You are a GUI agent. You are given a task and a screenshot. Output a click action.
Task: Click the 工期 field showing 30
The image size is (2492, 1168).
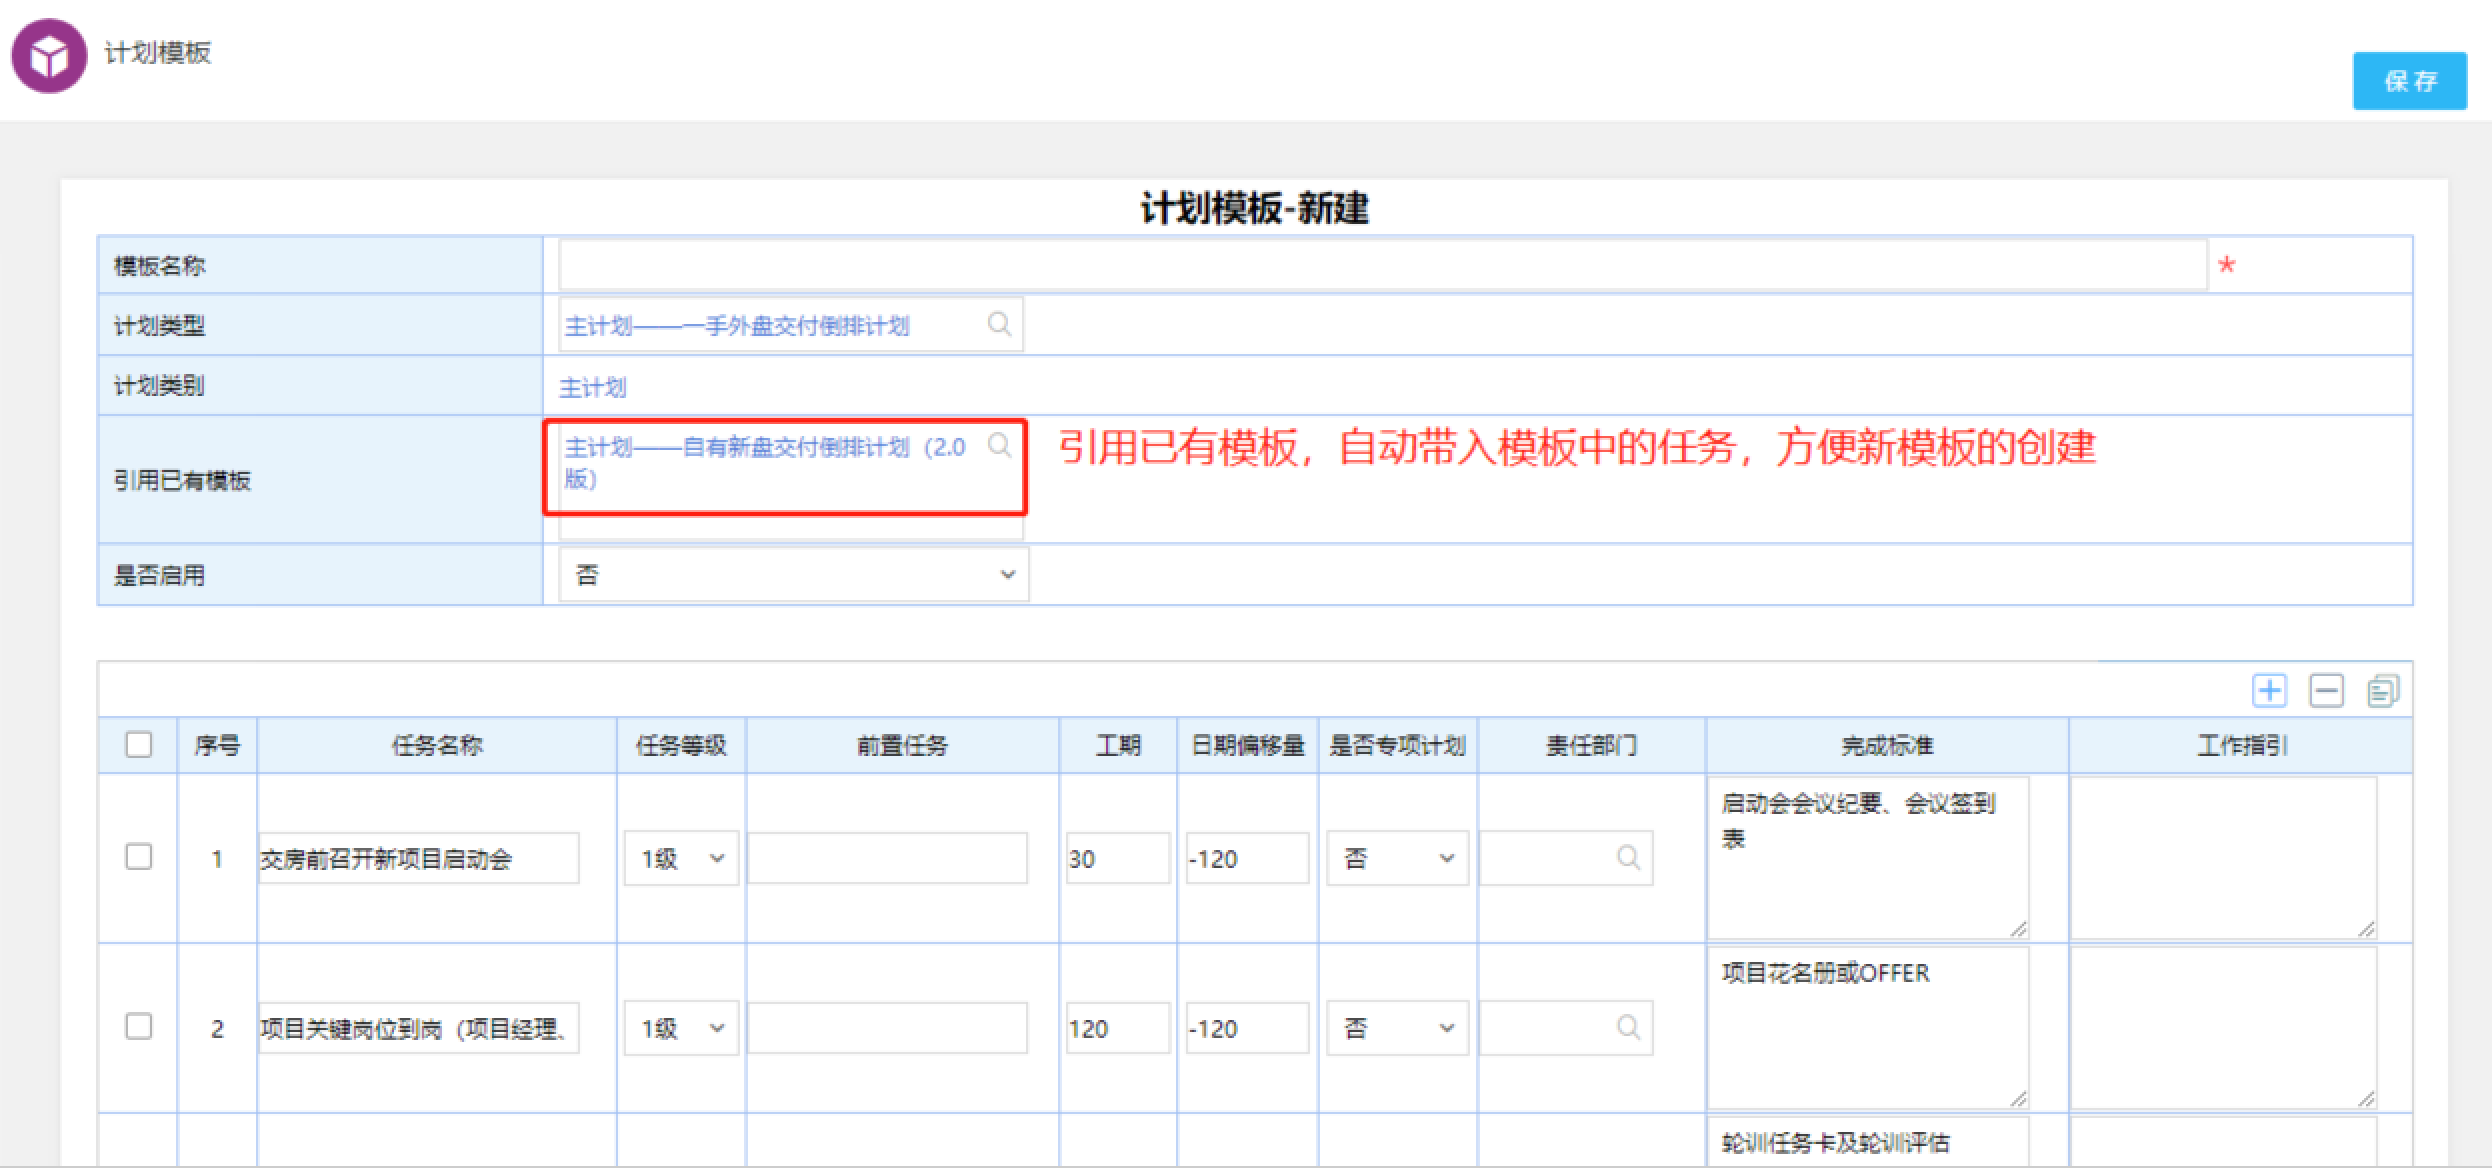(x=1117, y=858)
